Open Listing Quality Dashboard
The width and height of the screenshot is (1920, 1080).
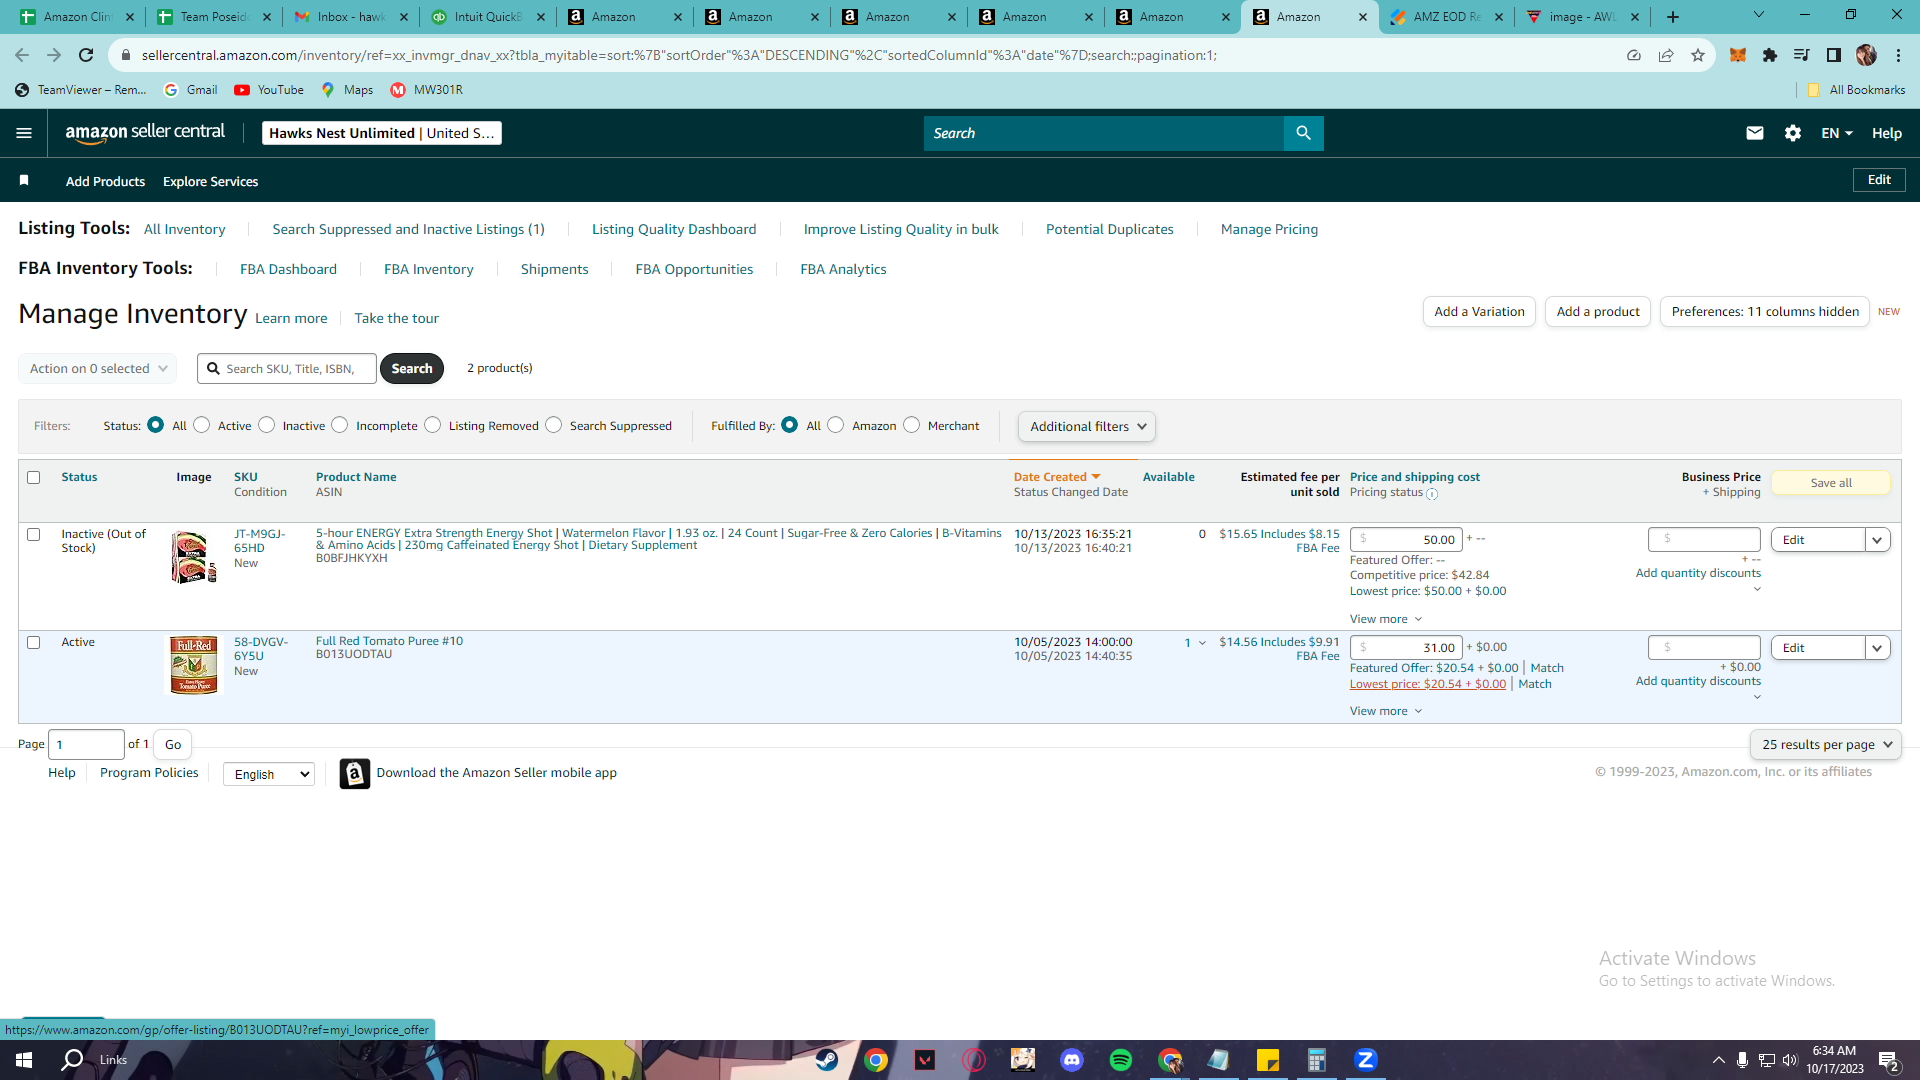click(674, 229)
